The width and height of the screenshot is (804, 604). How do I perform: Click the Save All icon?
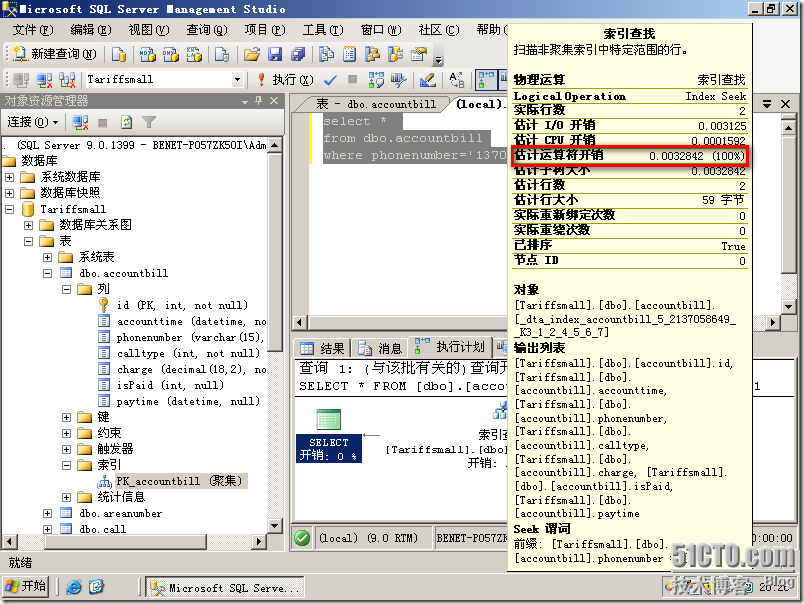tap(298, 54)
